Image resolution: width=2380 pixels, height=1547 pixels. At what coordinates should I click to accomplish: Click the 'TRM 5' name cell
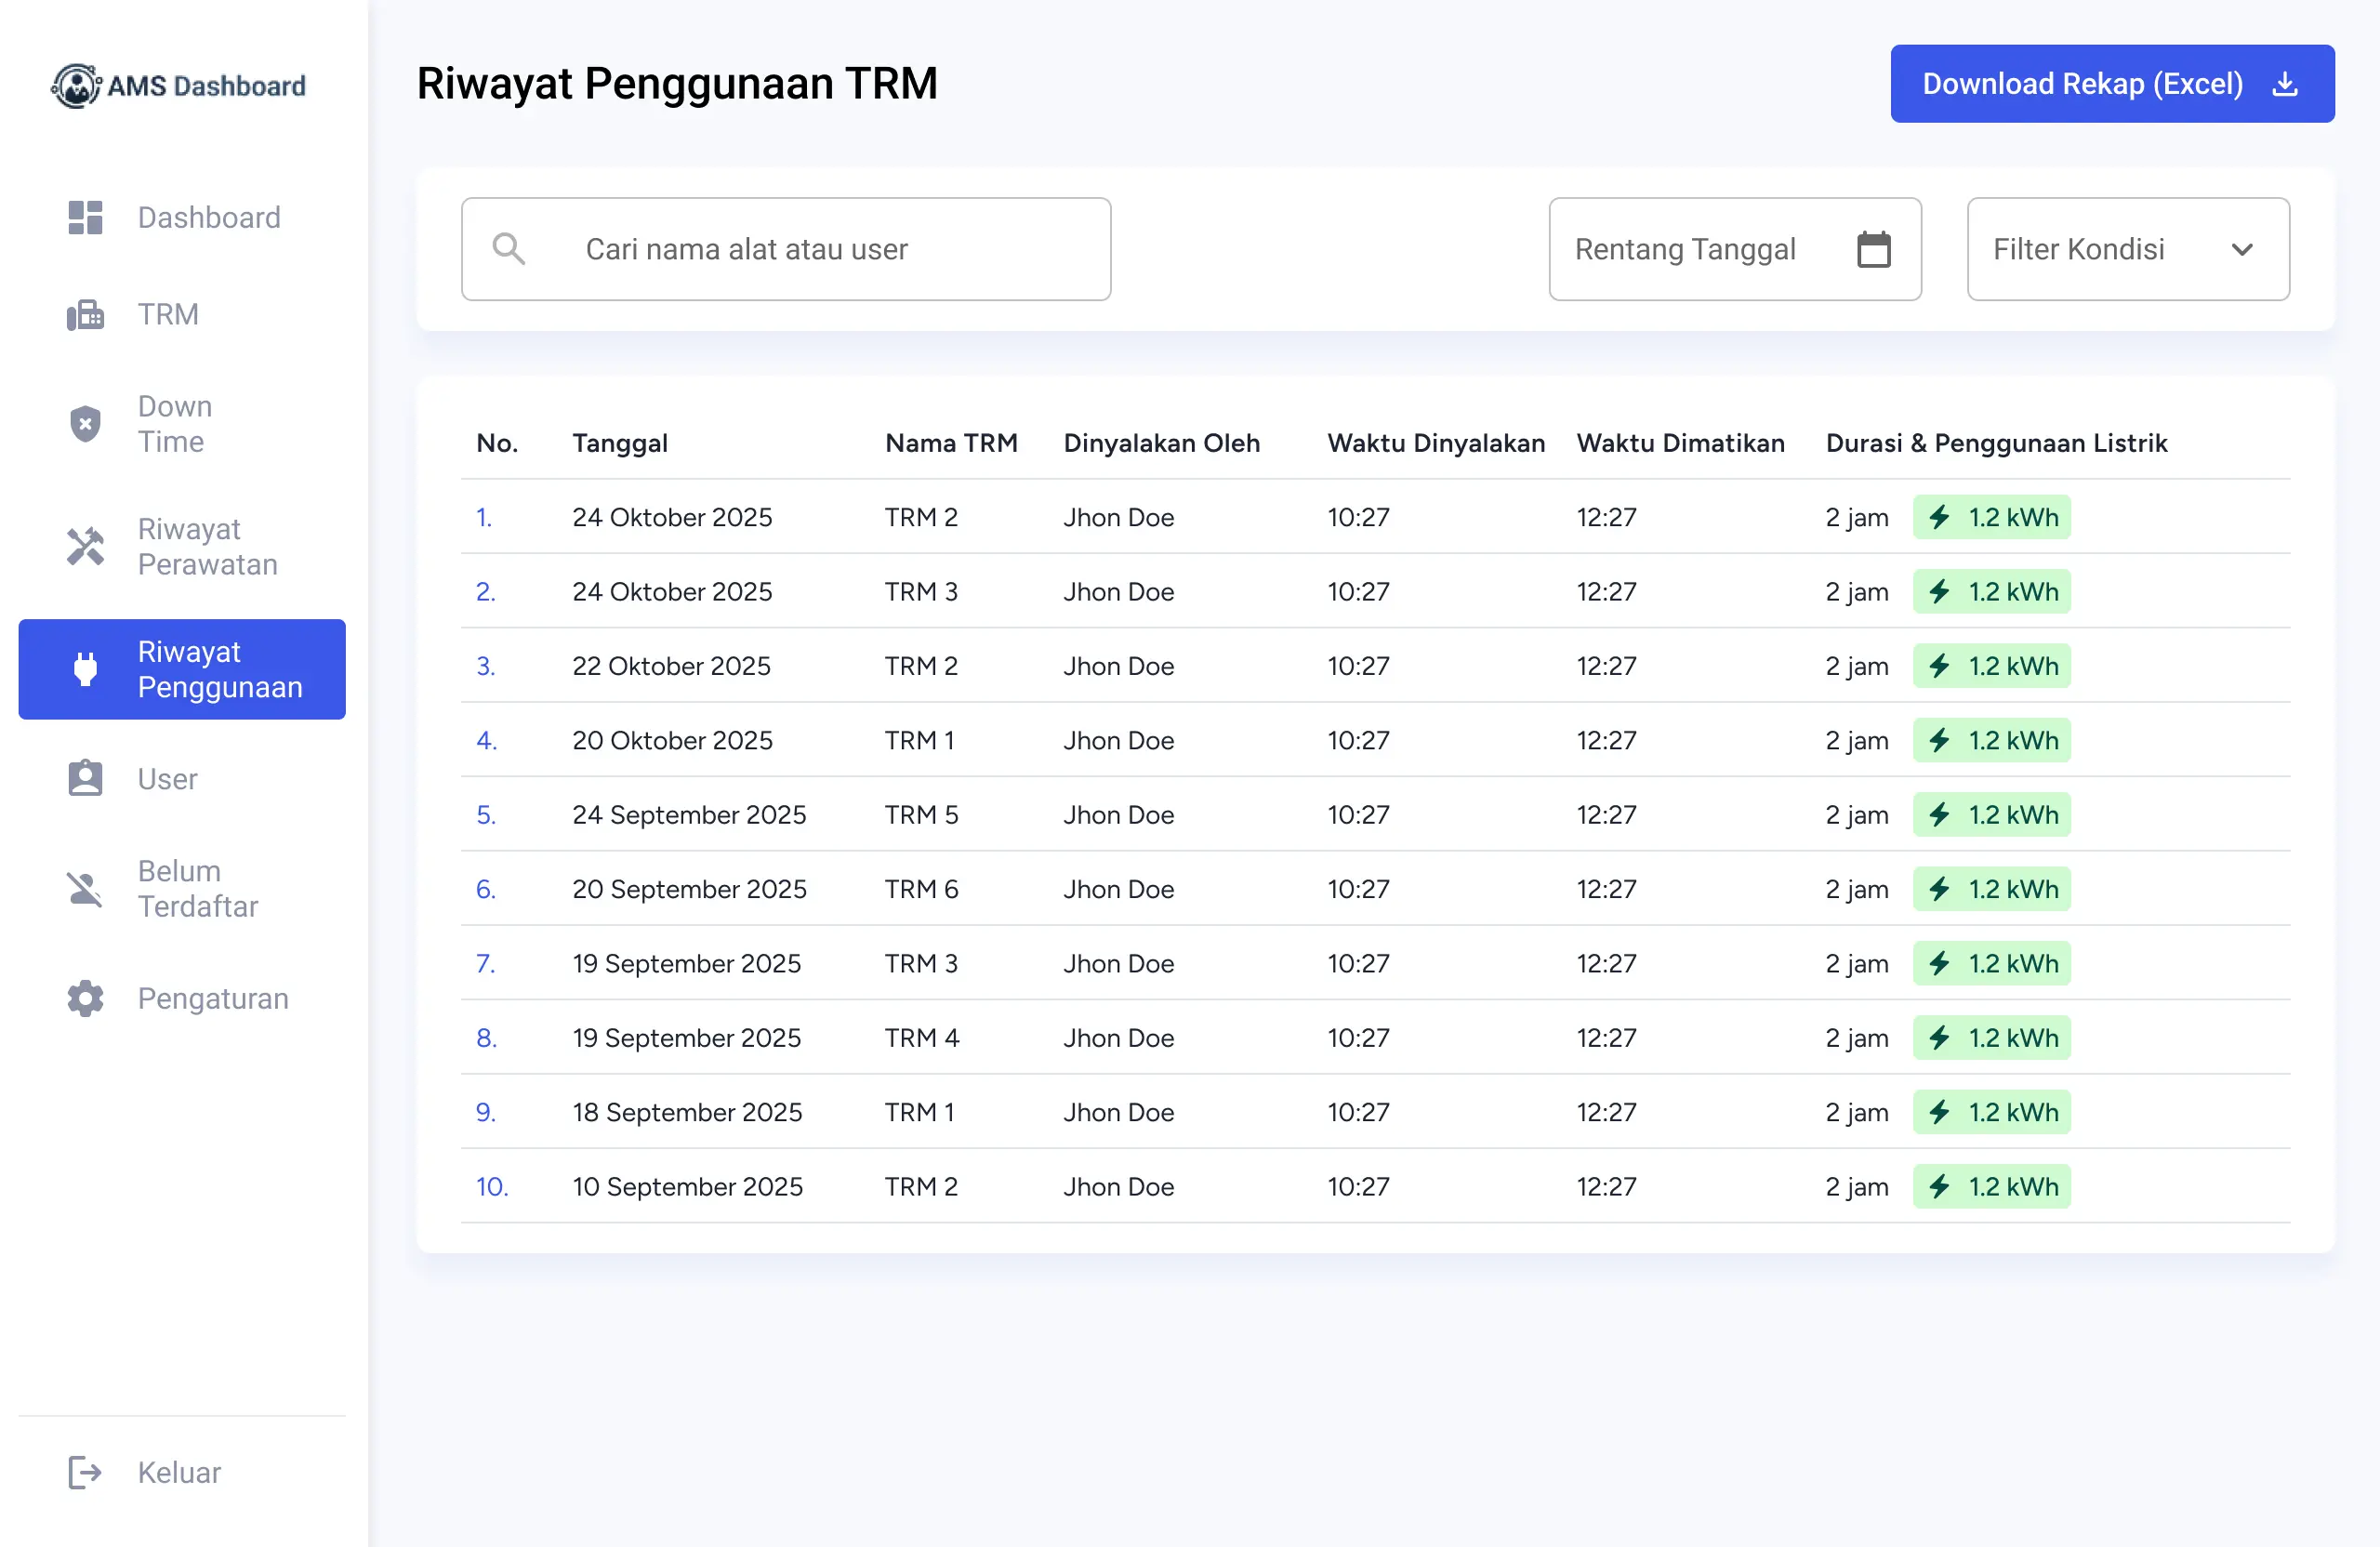[x=921, y=814]
